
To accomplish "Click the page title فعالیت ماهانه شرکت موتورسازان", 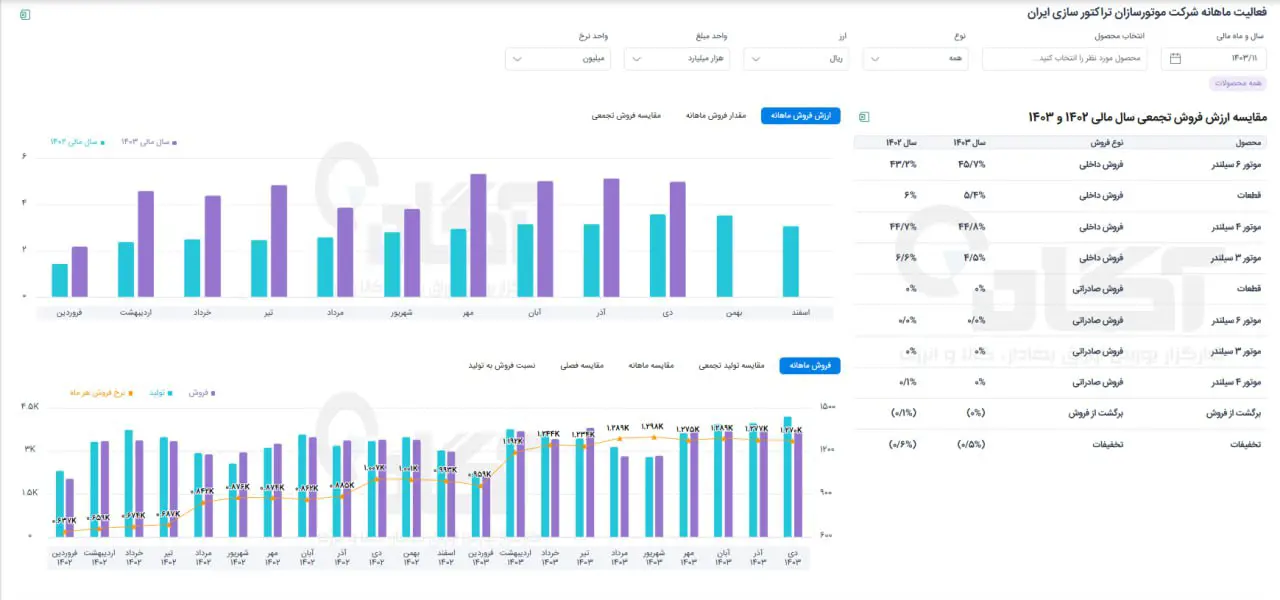I will tap(1146, 13).
